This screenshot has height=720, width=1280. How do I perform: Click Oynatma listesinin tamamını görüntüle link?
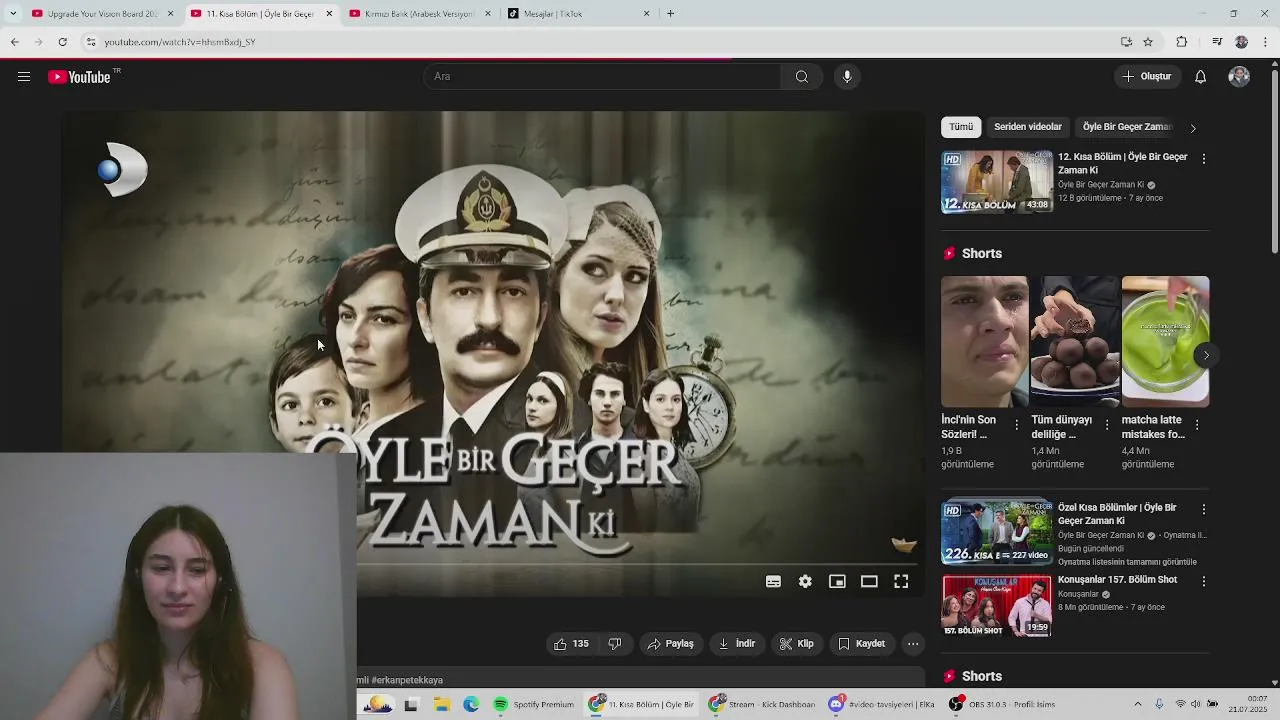[1127, 562]
